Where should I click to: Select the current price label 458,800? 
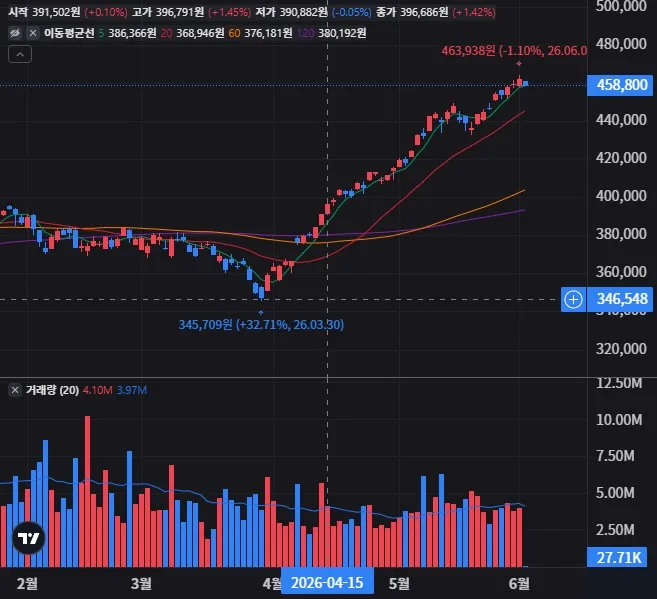coord(621,85)
